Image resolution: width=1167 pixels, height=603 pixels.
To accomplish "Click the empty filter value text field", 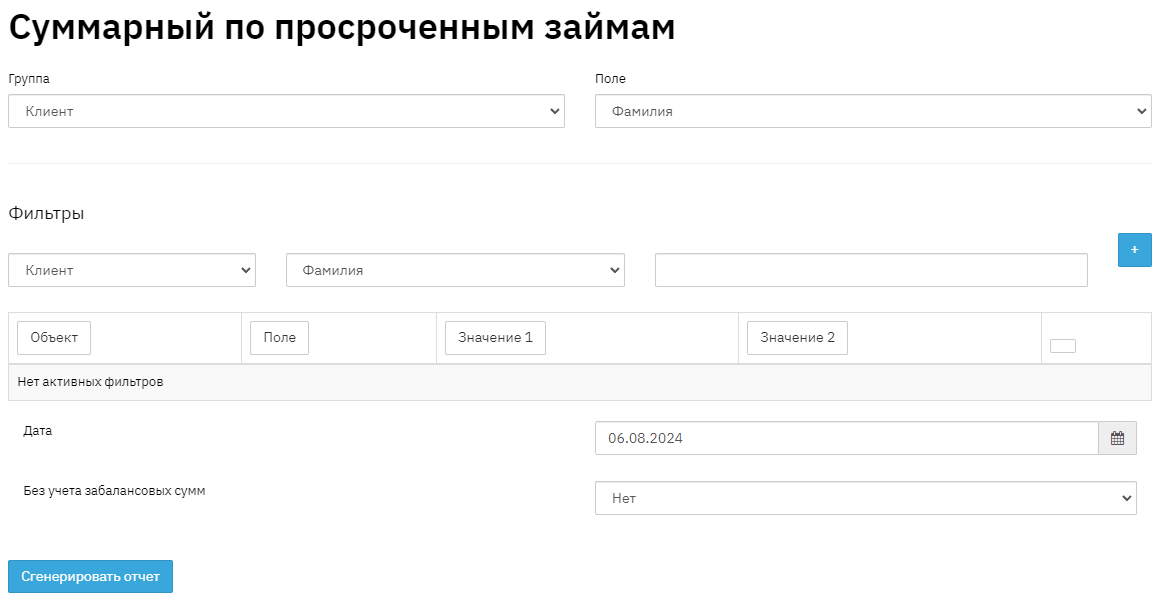I will click(870, 270).
